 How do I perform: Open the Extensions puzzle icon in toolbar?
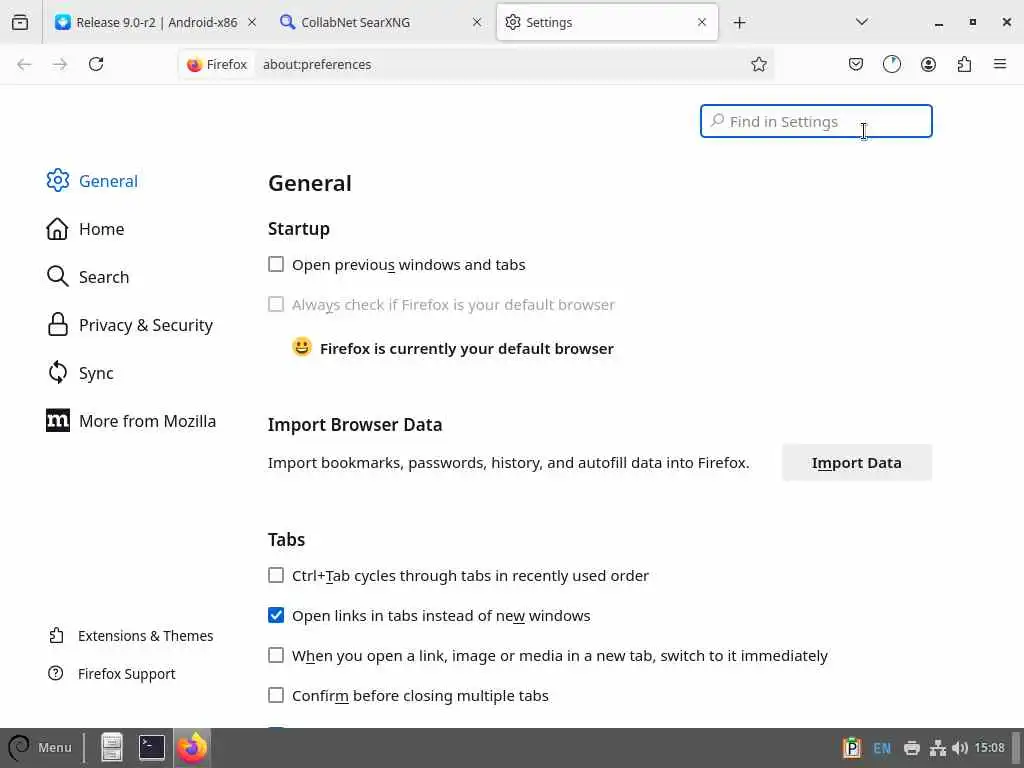pos(964,64)
